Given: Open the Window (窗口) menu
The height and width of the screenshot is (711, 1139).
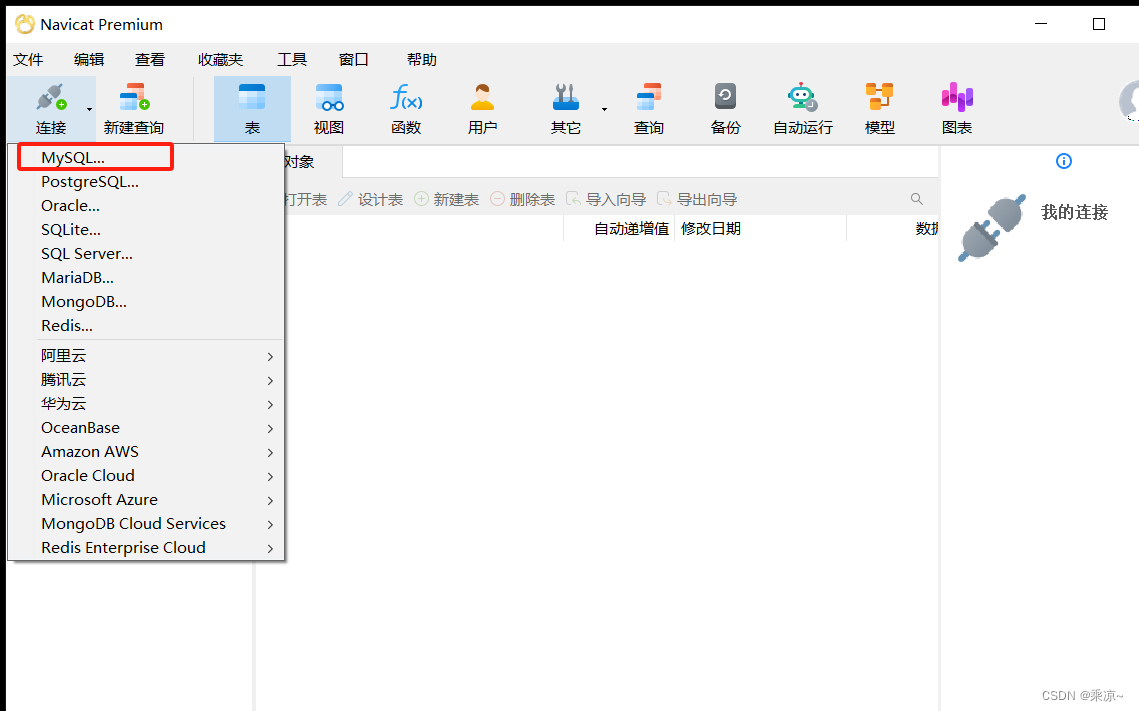Looking at the screenshot, I should [354, 60].
